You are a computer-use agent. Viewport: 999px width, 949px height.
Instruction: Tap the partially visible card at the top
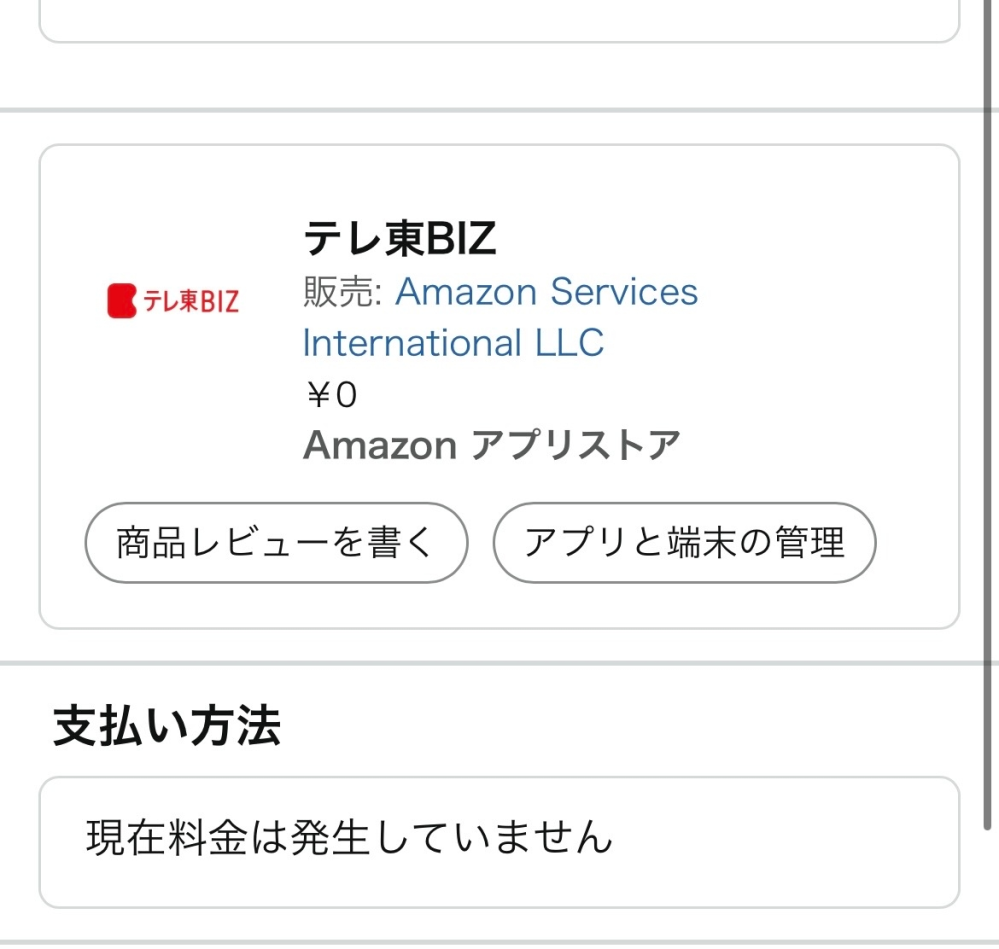tap(500, 20)
